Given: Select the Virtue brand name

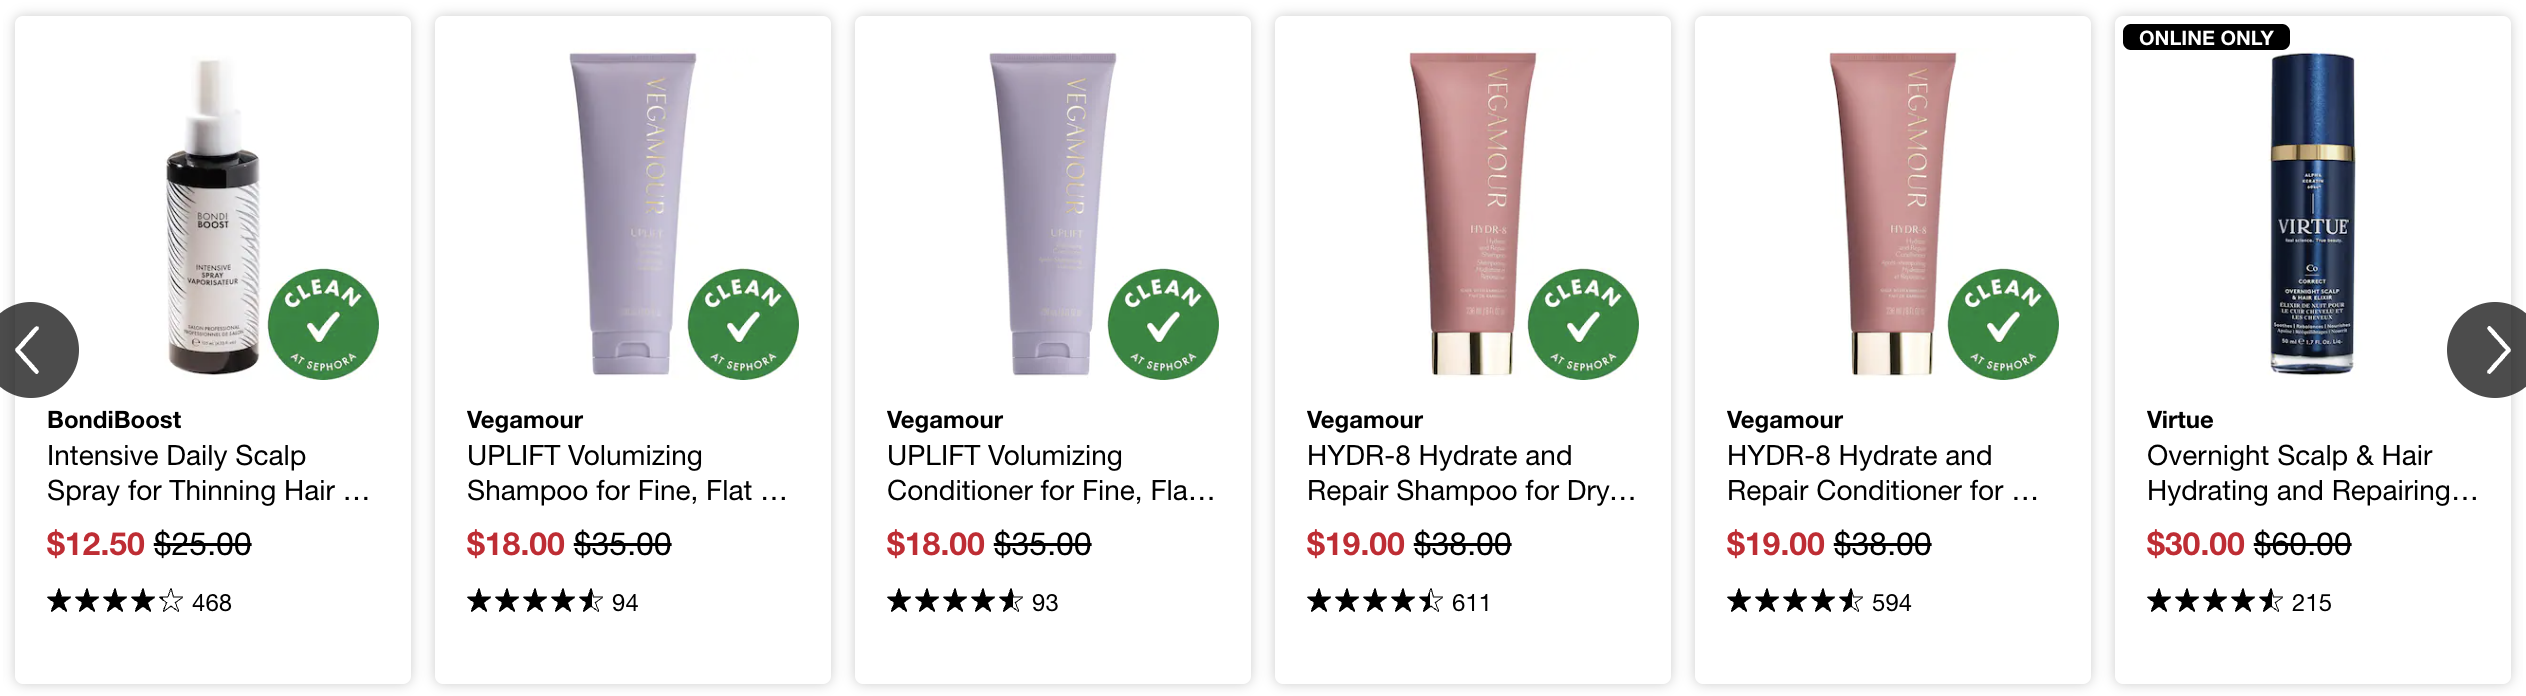Looking at the screenshot, I should 2180,420.
